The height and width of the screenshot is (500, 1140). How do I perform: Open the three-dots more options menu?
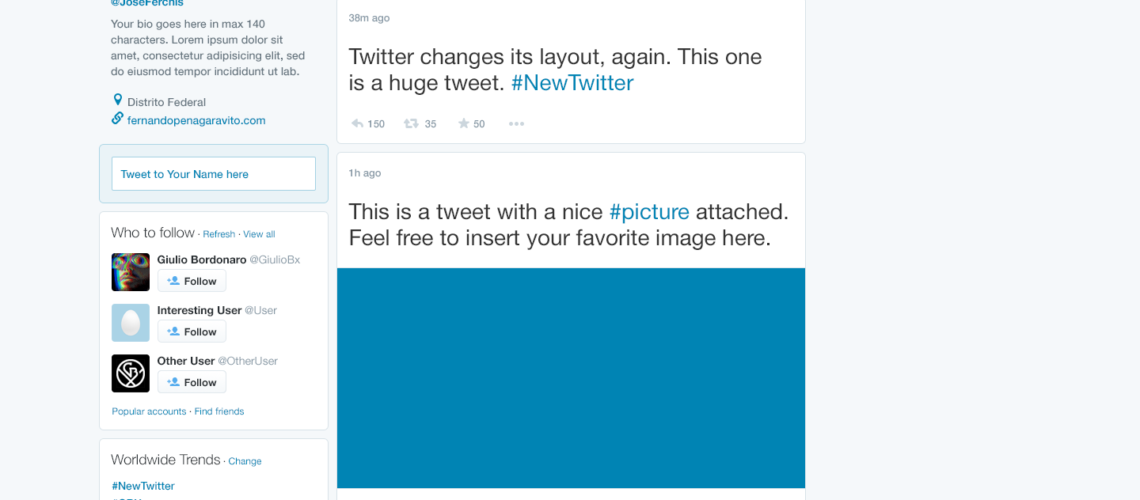[516, 124]
